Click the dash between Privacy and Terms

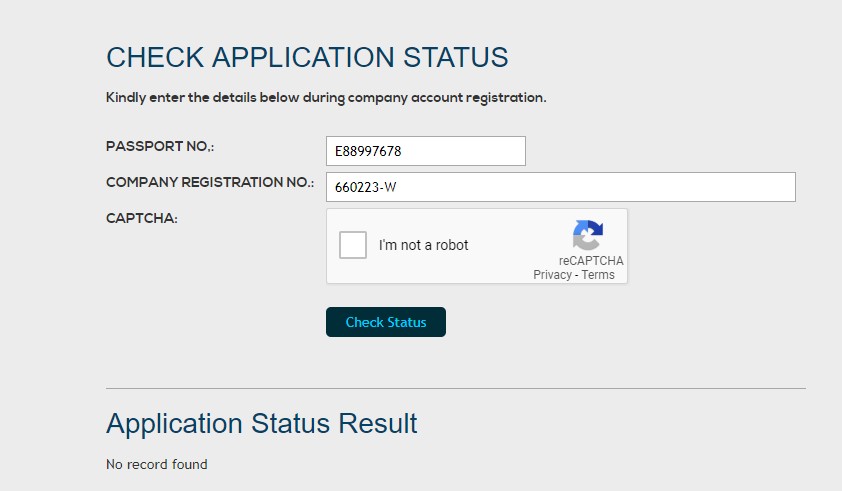(576, 275)
